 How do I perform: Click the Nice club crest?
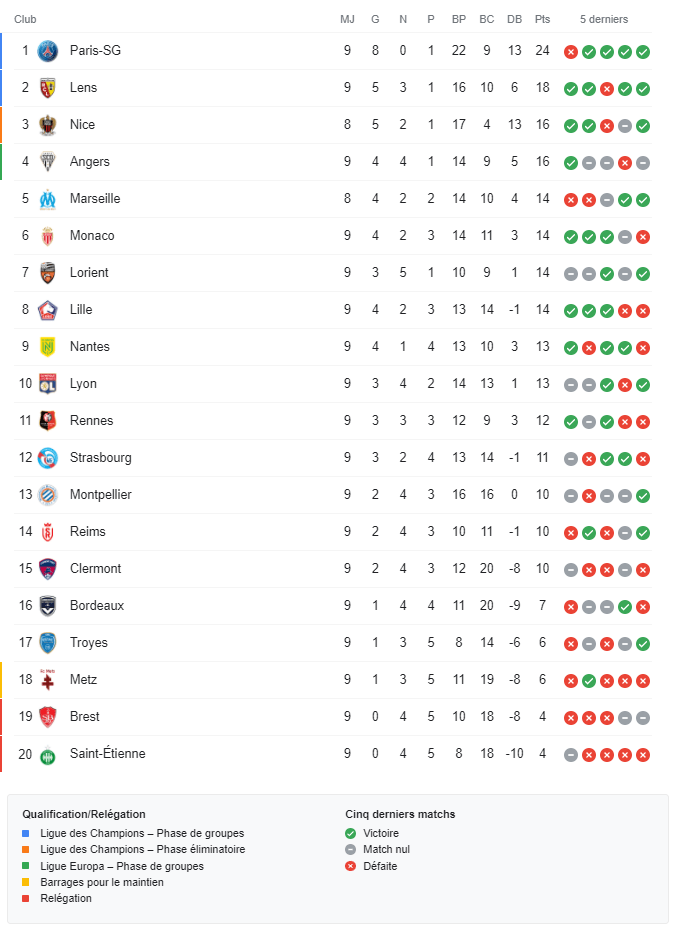[x=47, y=125]
